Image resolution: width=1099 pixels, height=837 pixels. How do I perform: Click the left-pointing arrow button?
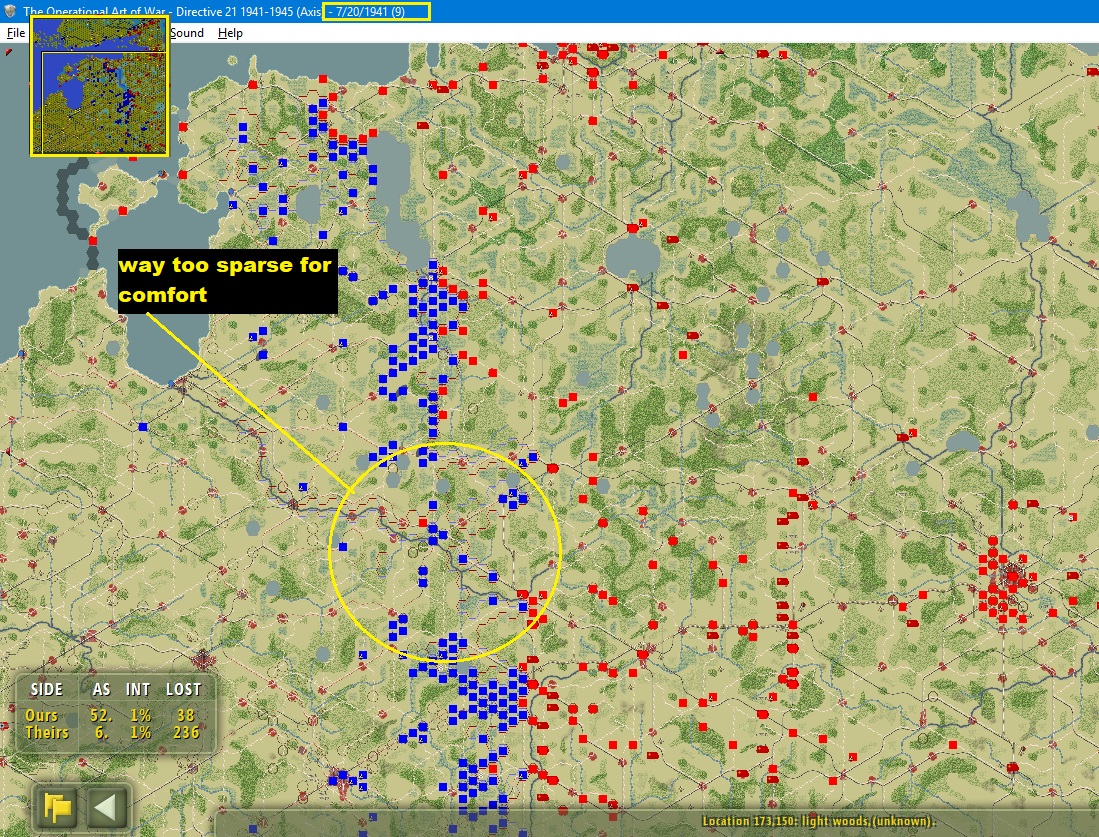(x=107, y=807)
